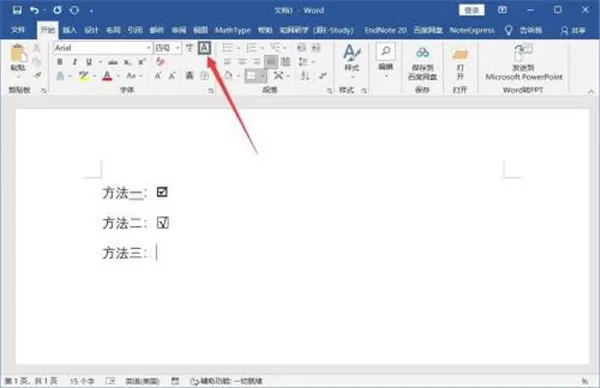Open the Editing find menu button
This screenshot has height=388, width=600.
point(386,59)
